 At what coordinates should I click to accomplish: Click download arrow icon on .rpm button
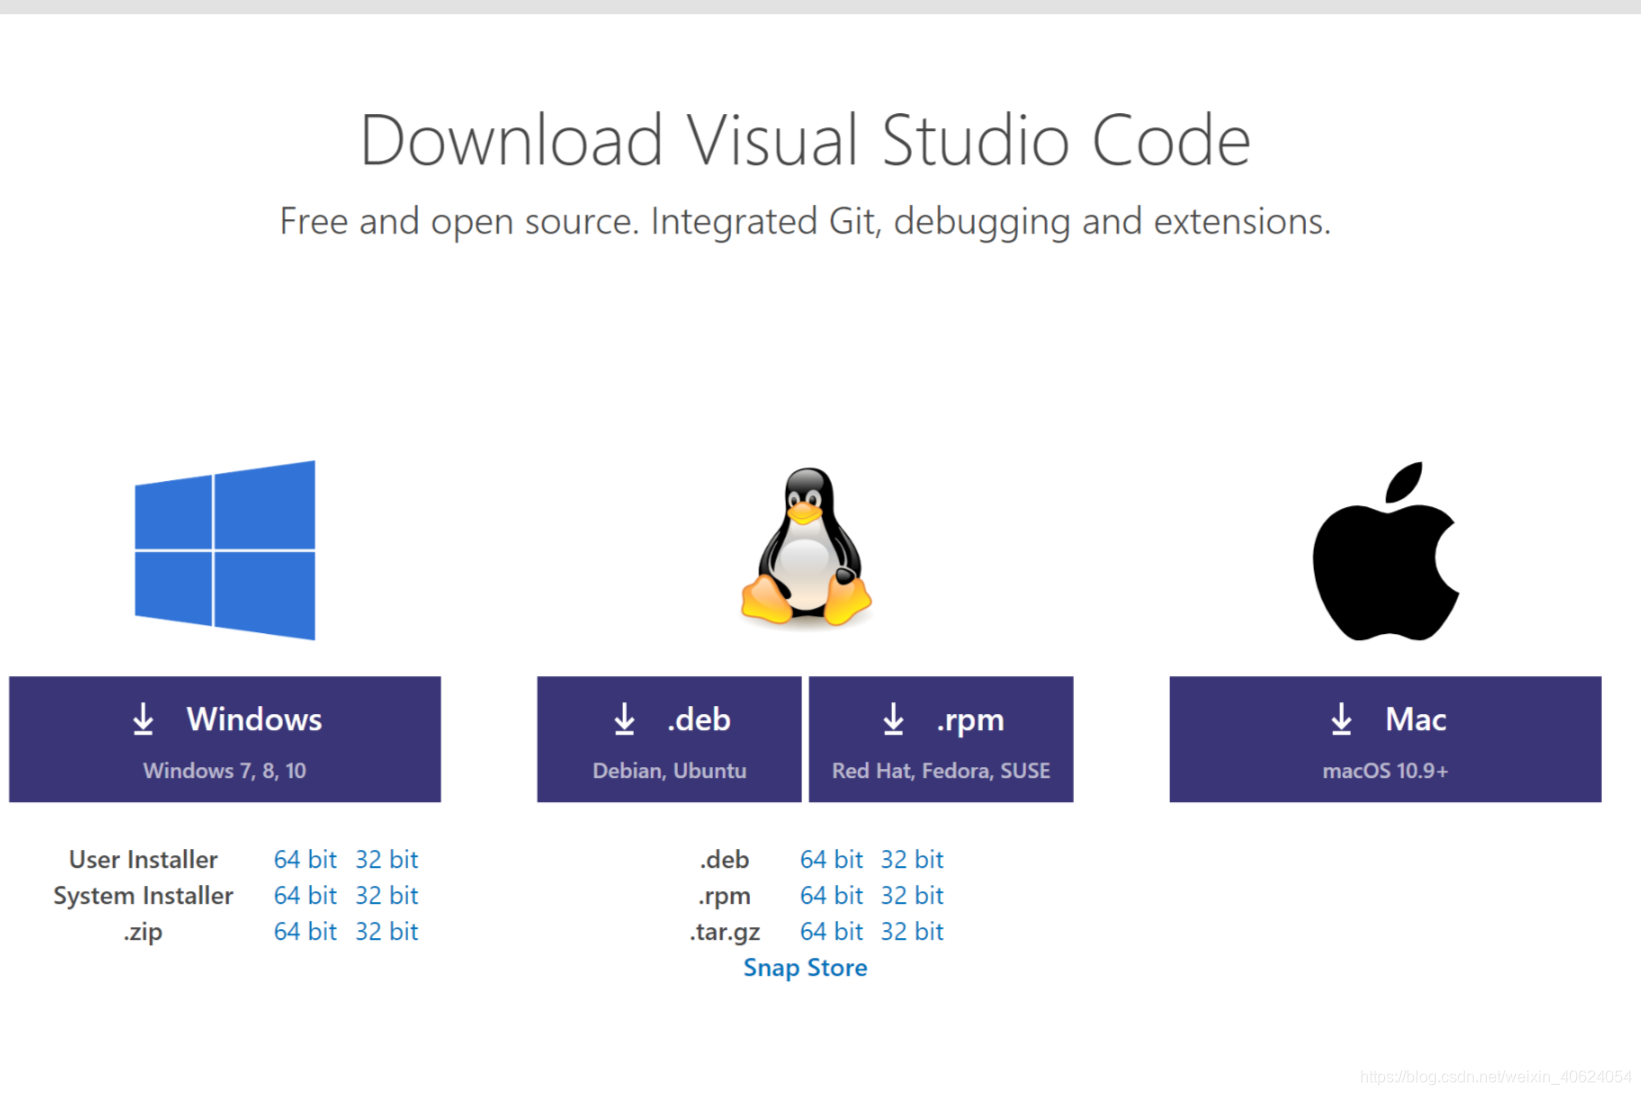click(893, 719)
